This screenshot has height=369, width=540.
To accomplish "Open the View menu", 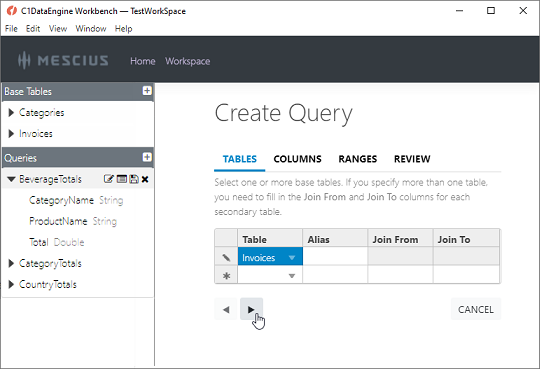I will coord(58,29).
